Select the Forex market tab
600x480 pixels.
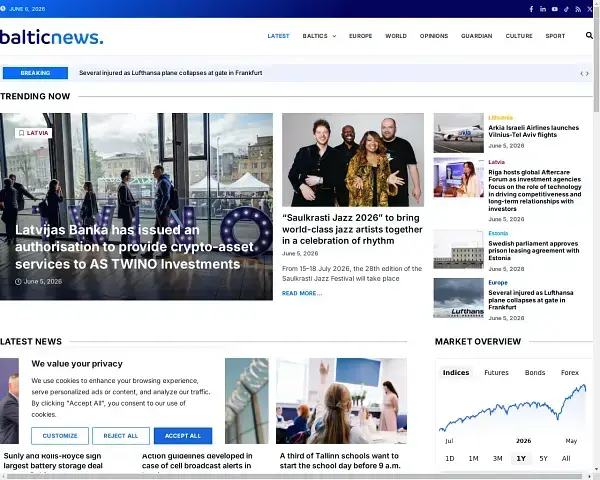pos(570,372)
